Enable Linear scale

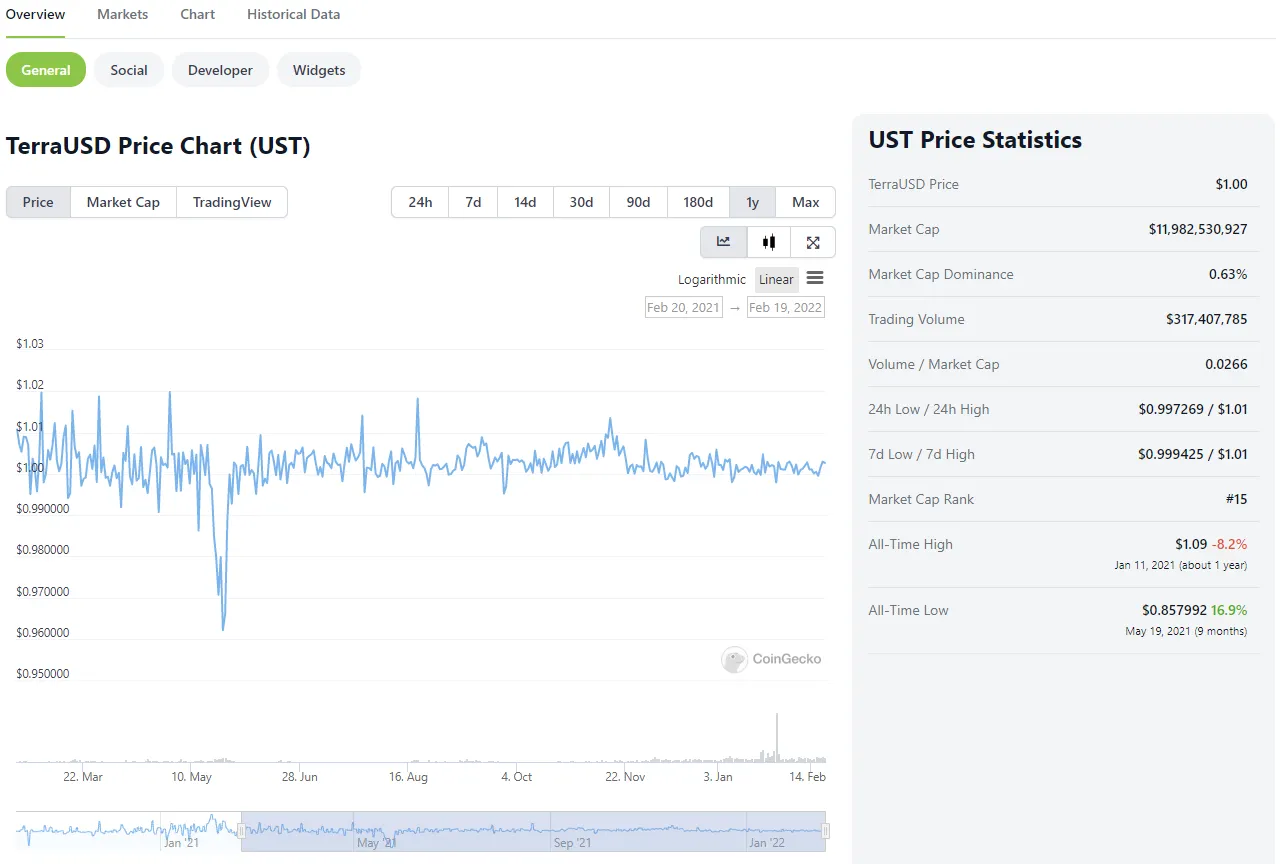coord(776,279)
